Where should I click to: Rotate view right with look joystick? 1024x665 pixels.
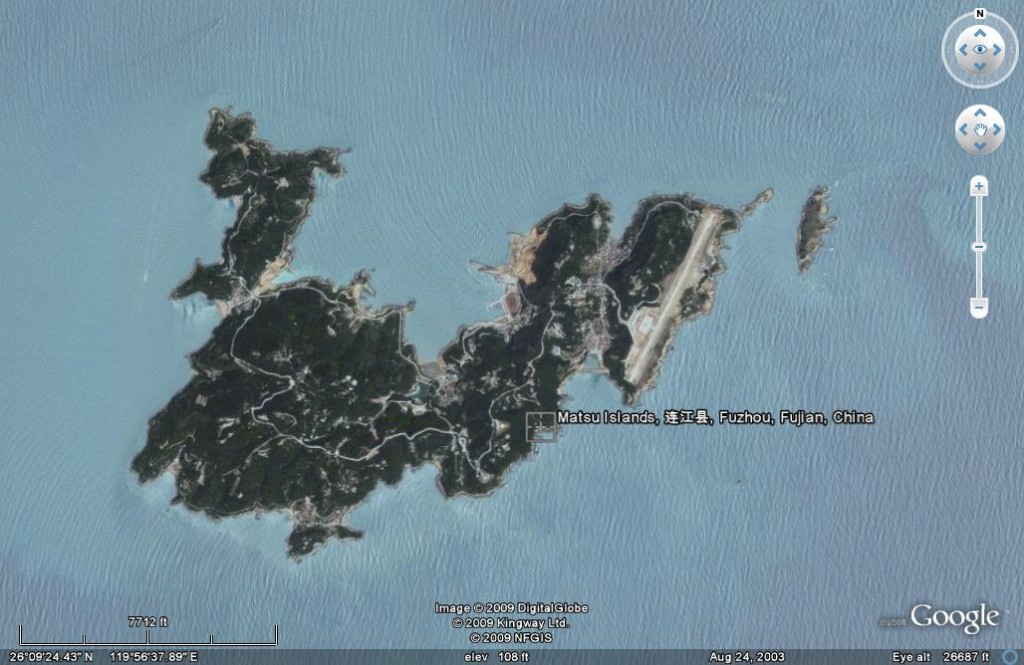(x=997, y=49)
